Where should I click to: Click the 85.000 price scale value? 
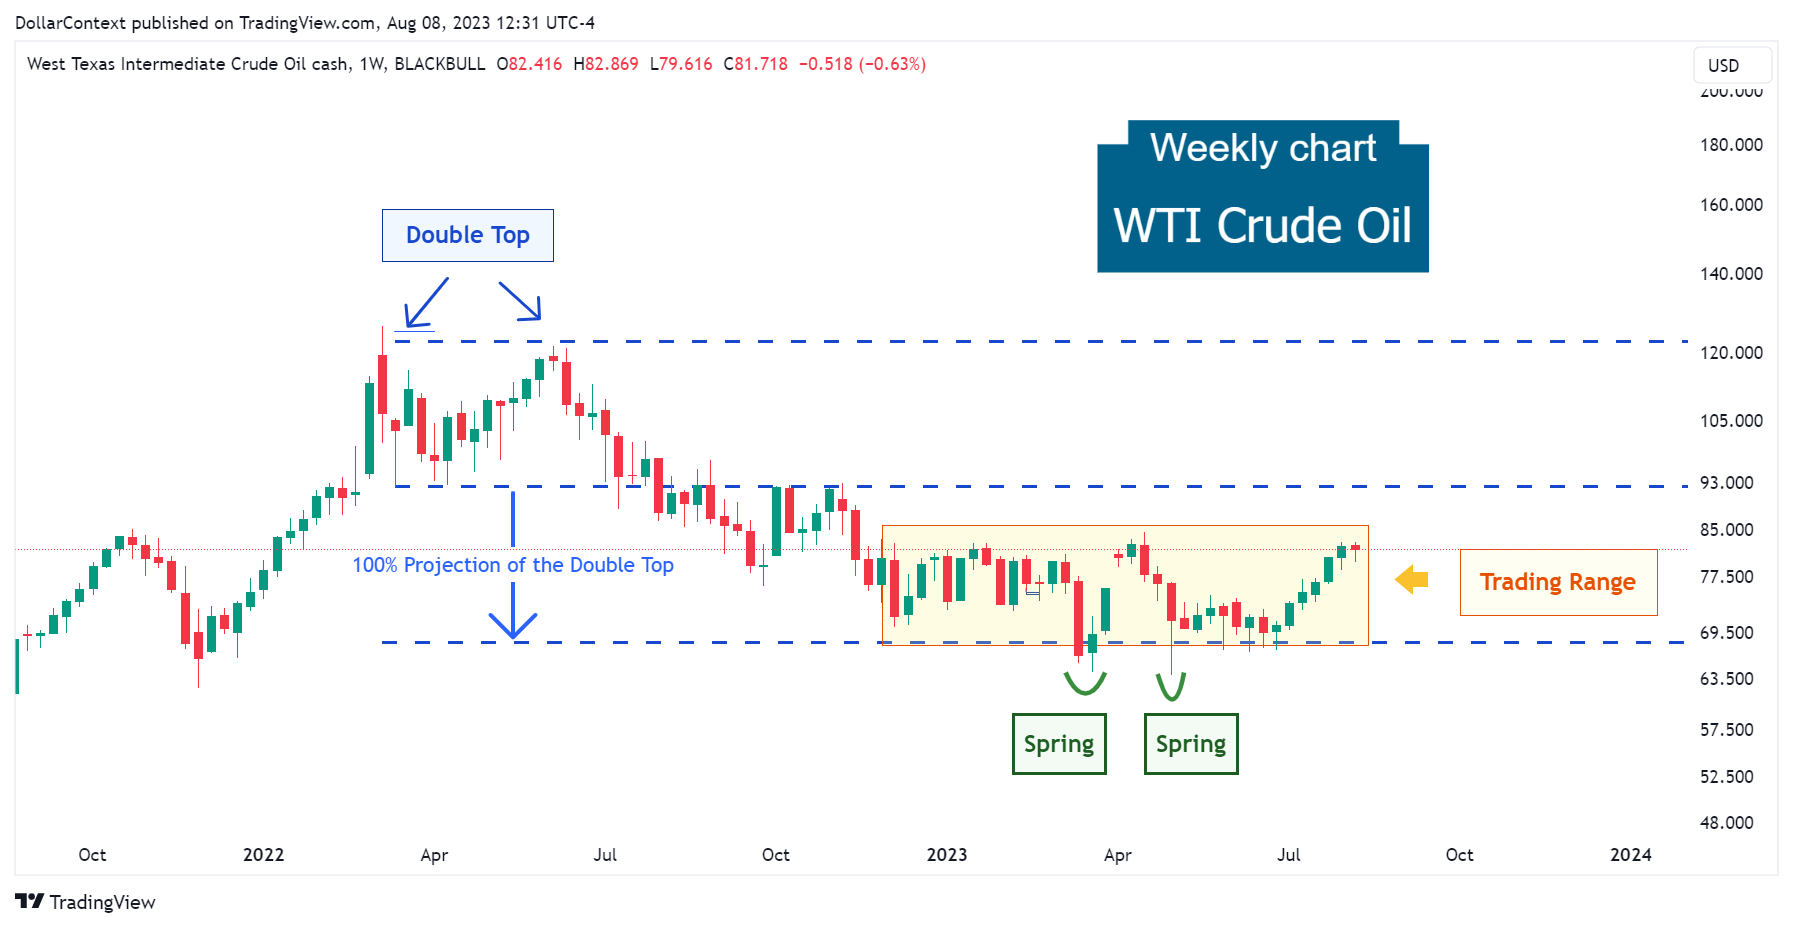pyautogui.click(x=1727, y=530)
